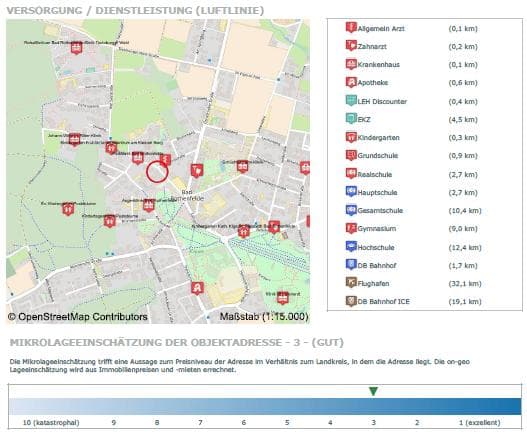Click the Apotheke pin at map bottom
This screenshot has height=435, width=527.
click(x=197, y=288)
